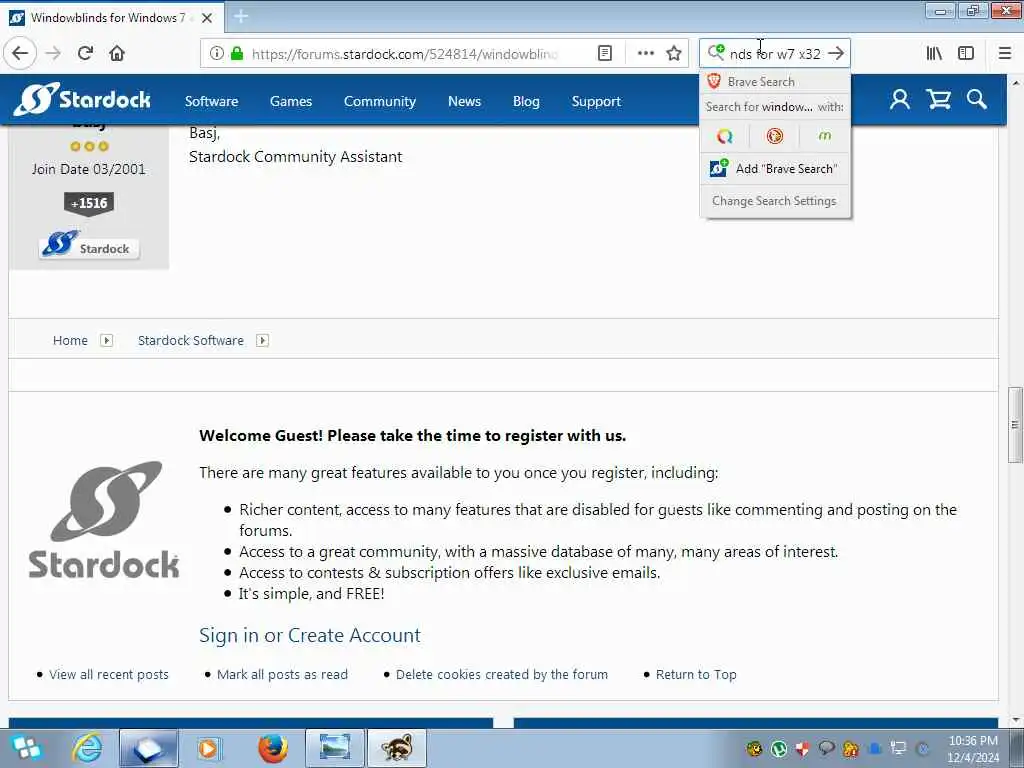Click the site search magnifier in header
1024x768 pixels.
click(x=976, y=99)
